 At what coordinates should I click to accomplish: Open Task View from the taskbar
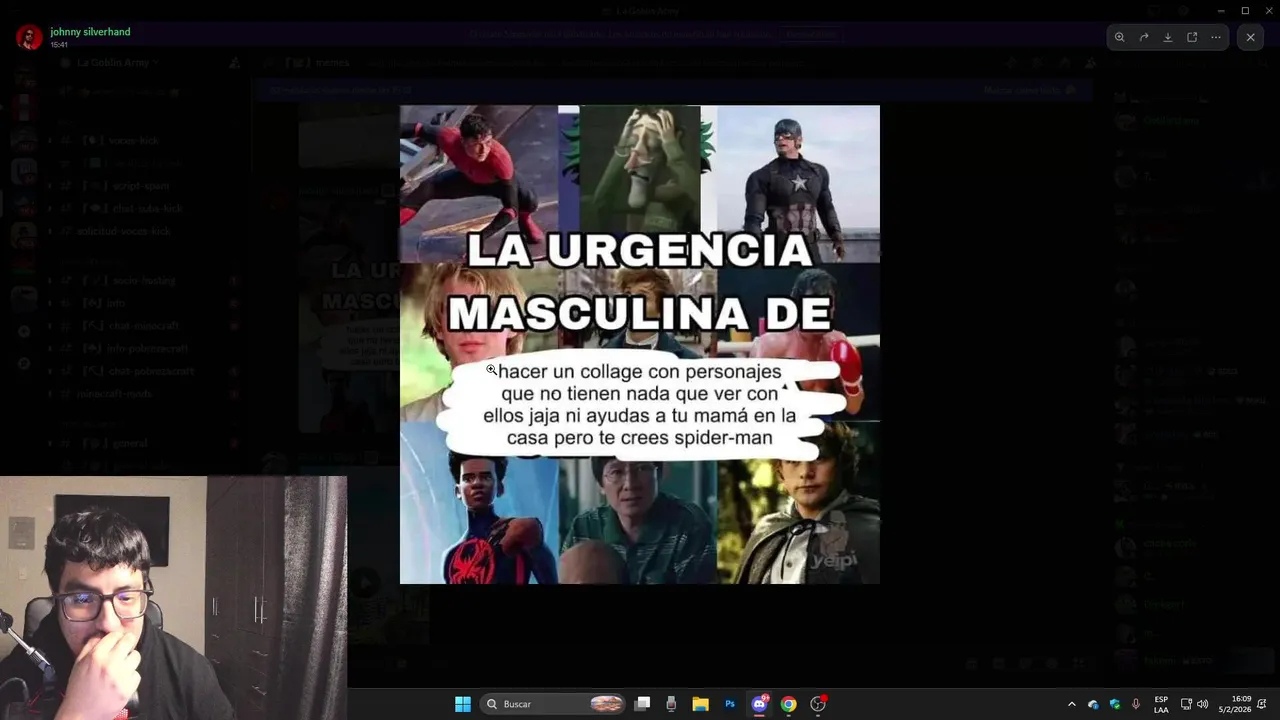[643, 704]
